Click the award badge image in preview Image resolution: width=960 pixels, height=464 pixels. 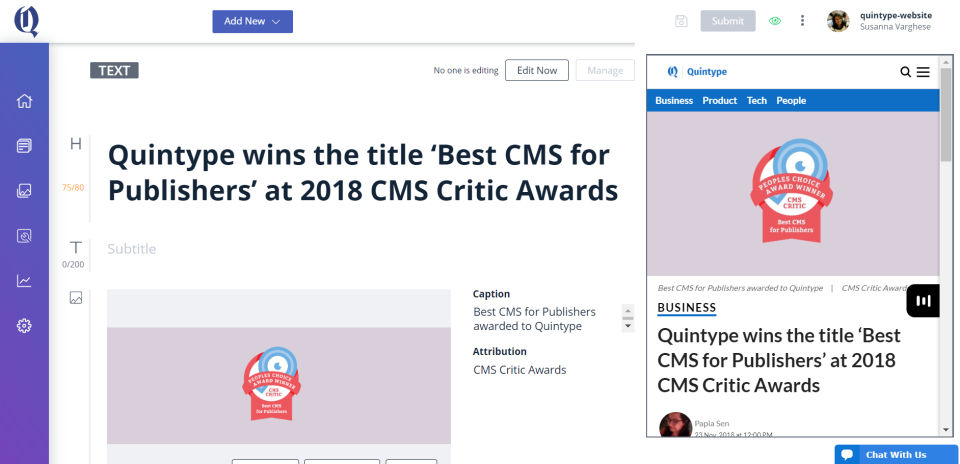pyautogui.click(x=792, y=190)
